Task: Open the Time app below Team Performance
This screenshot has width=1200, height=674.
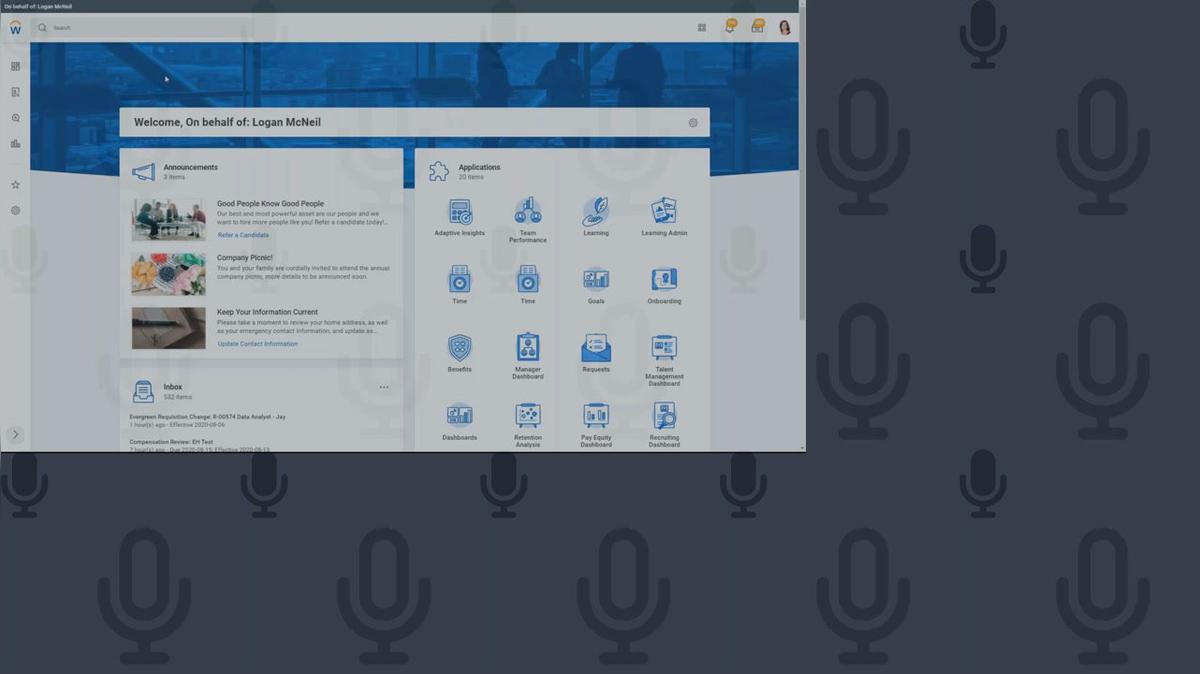Action: point(528,280)
